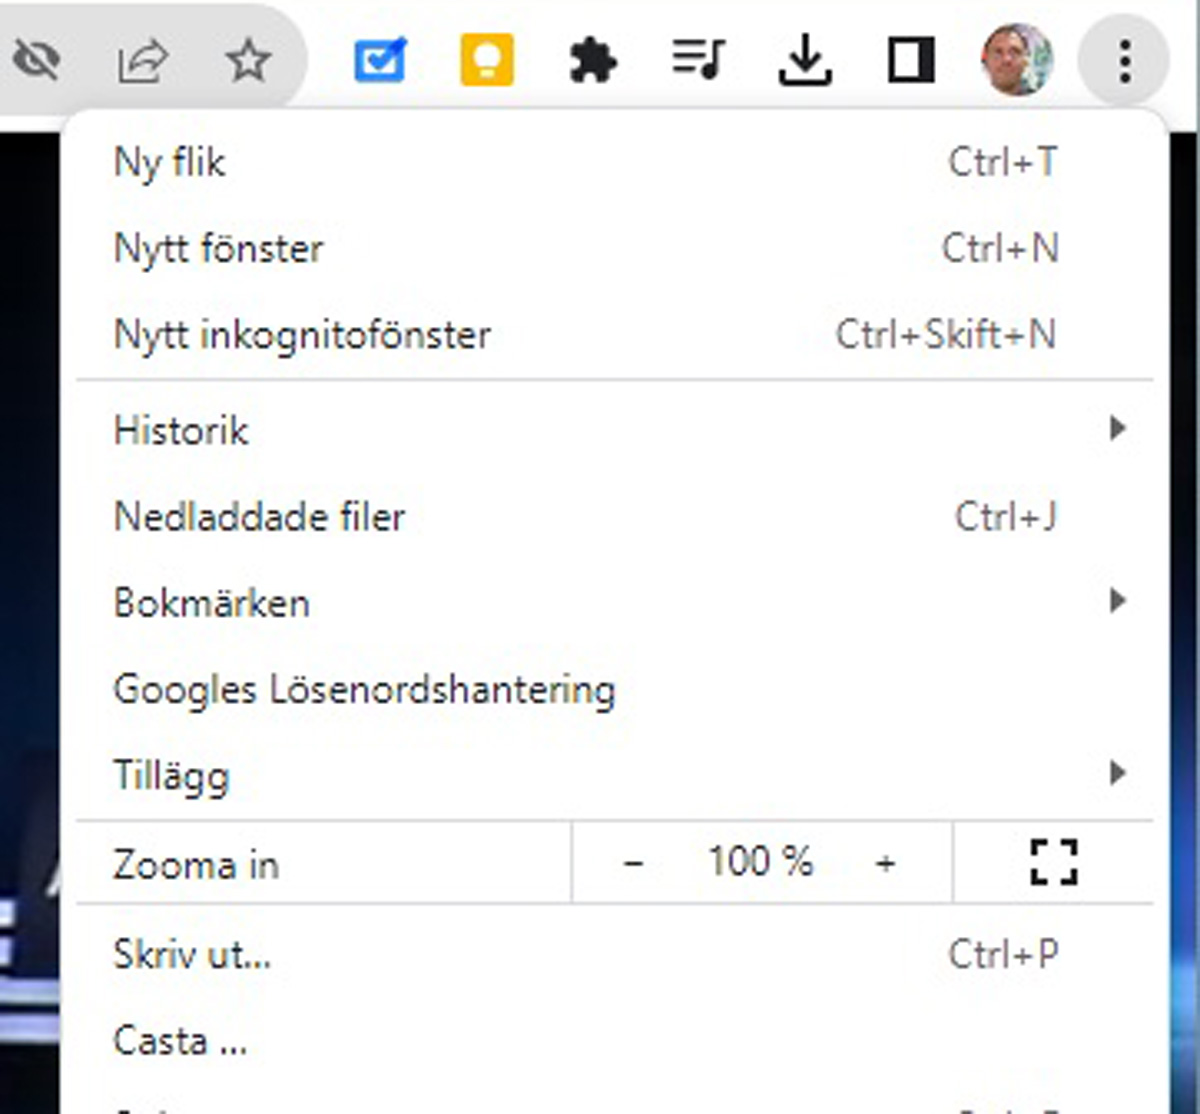This screenshot has width=1200, height=1114.
Task: Increase zoom with the plus control
Action: coord(886,861)
